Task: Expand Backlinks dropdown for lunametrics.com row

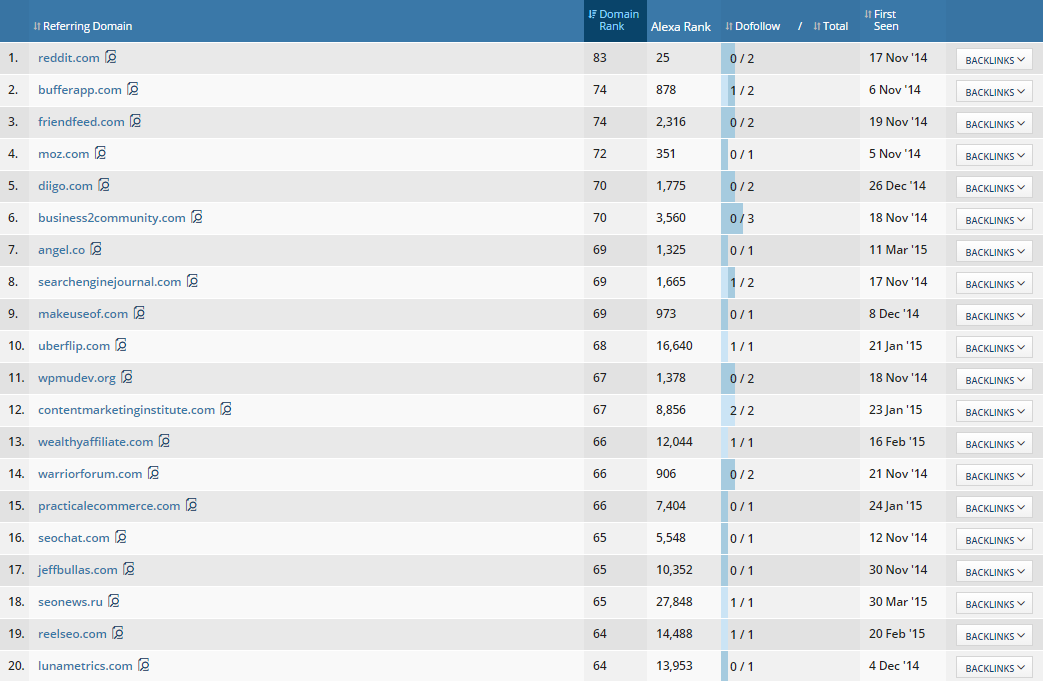Action: [994, 667]
